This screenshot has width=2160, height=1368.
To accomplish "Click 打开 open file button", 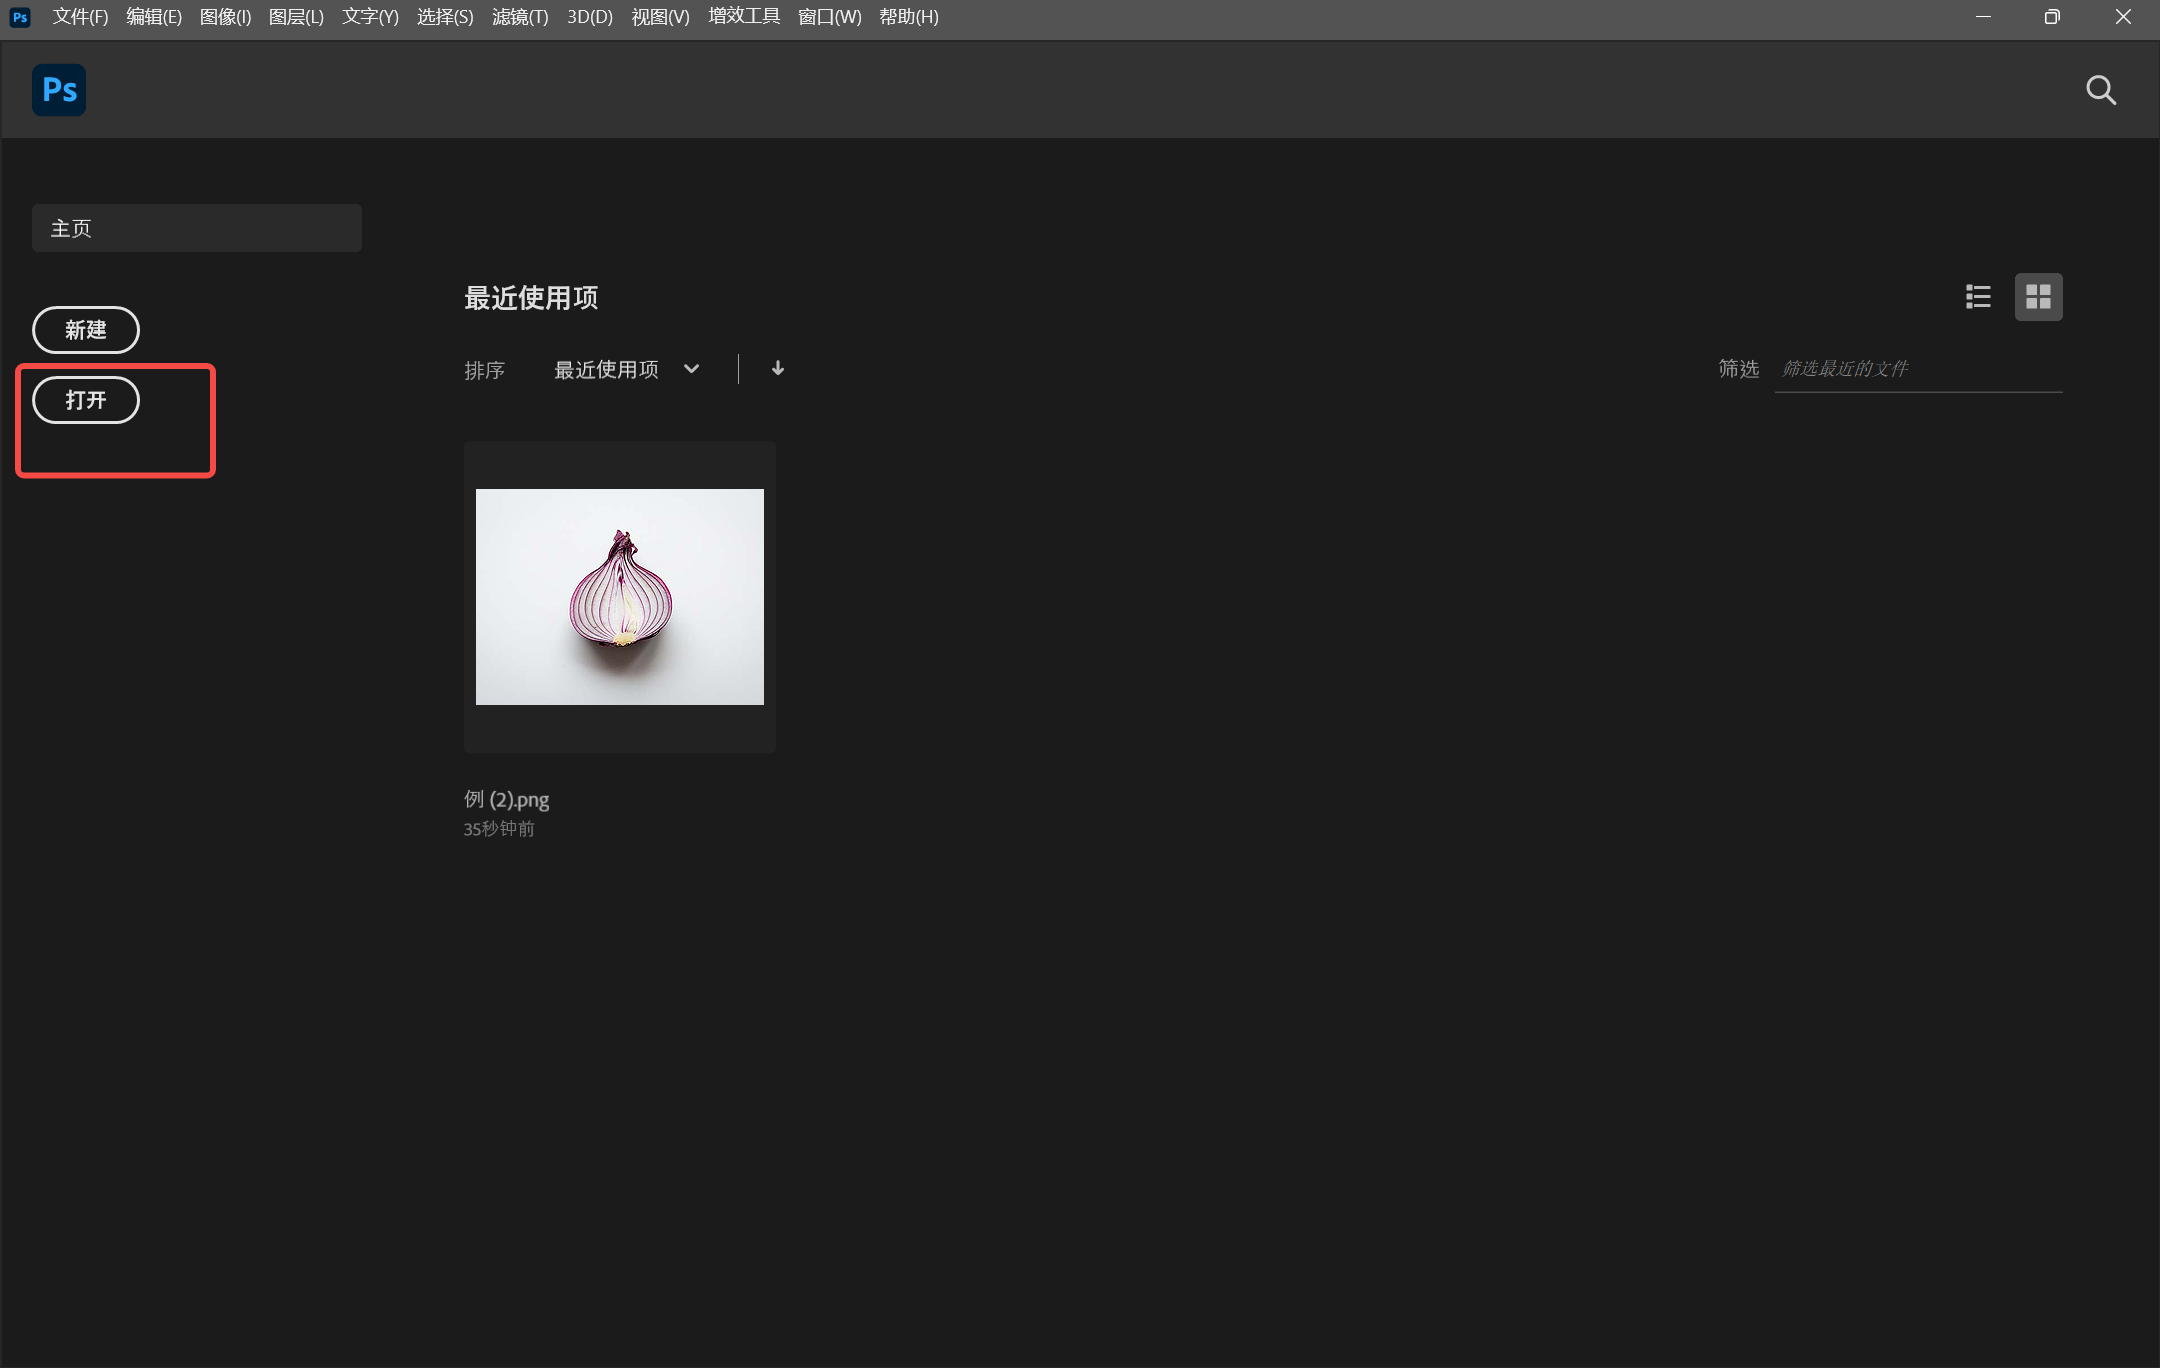I will click(x=87, y=400).
